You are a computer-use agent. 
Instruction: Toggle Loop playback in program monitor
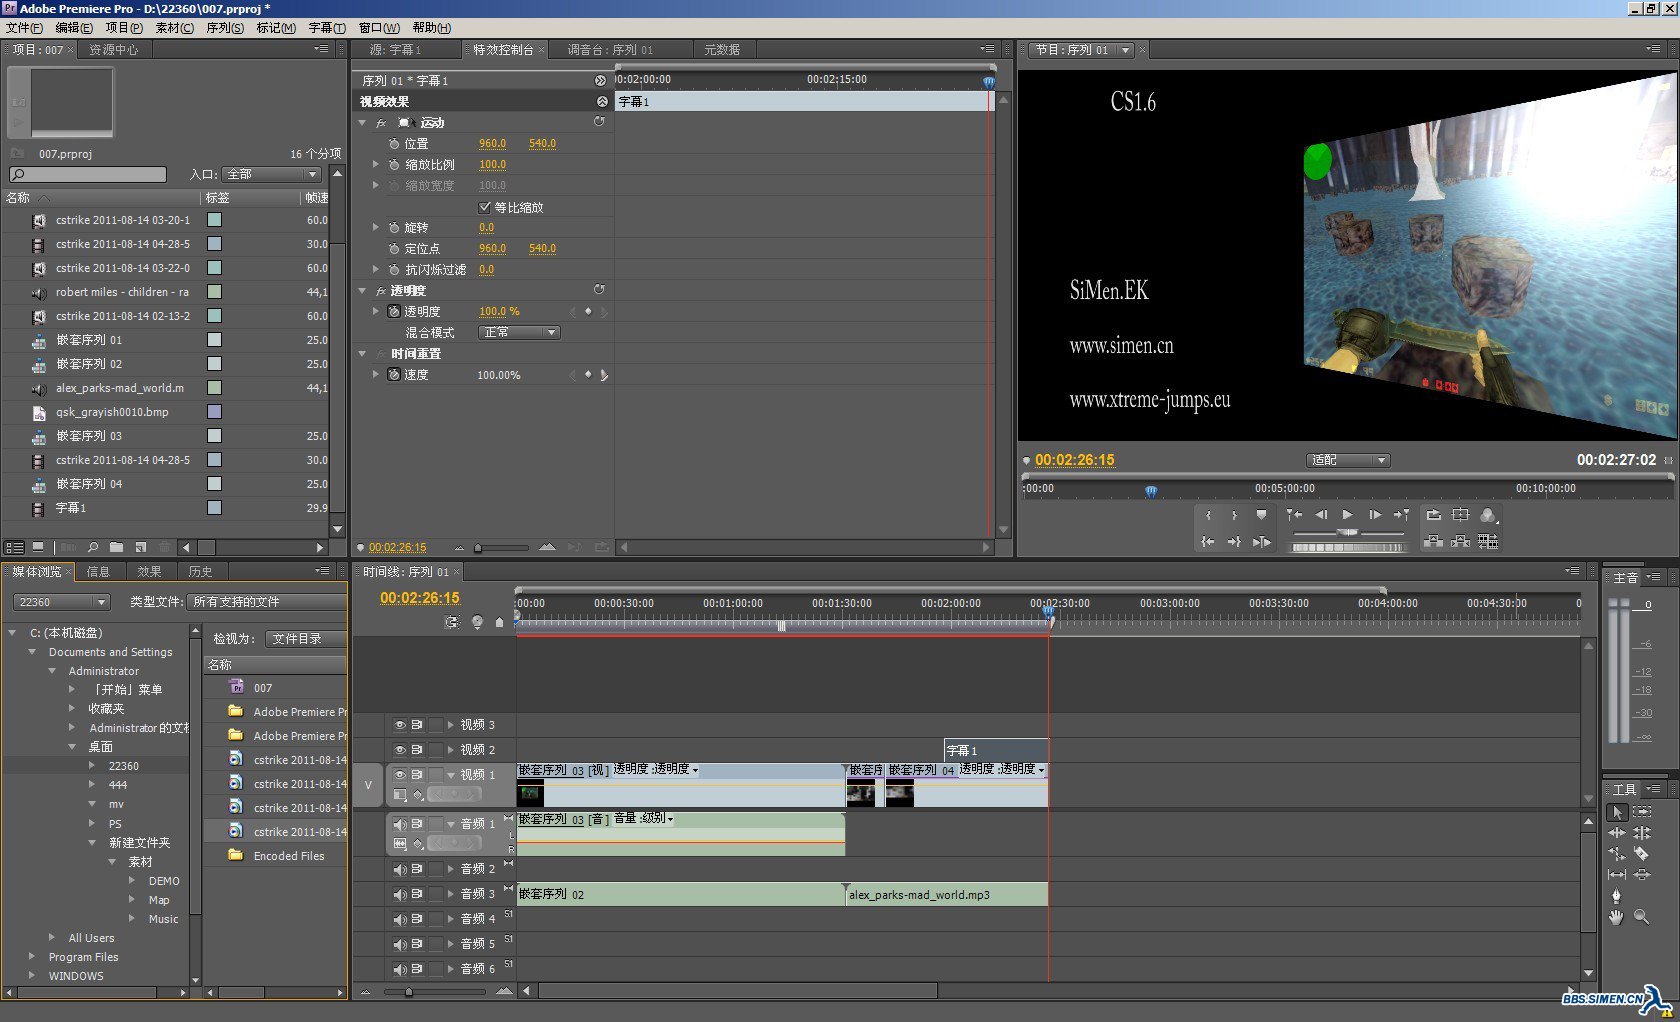point(1434,515)
